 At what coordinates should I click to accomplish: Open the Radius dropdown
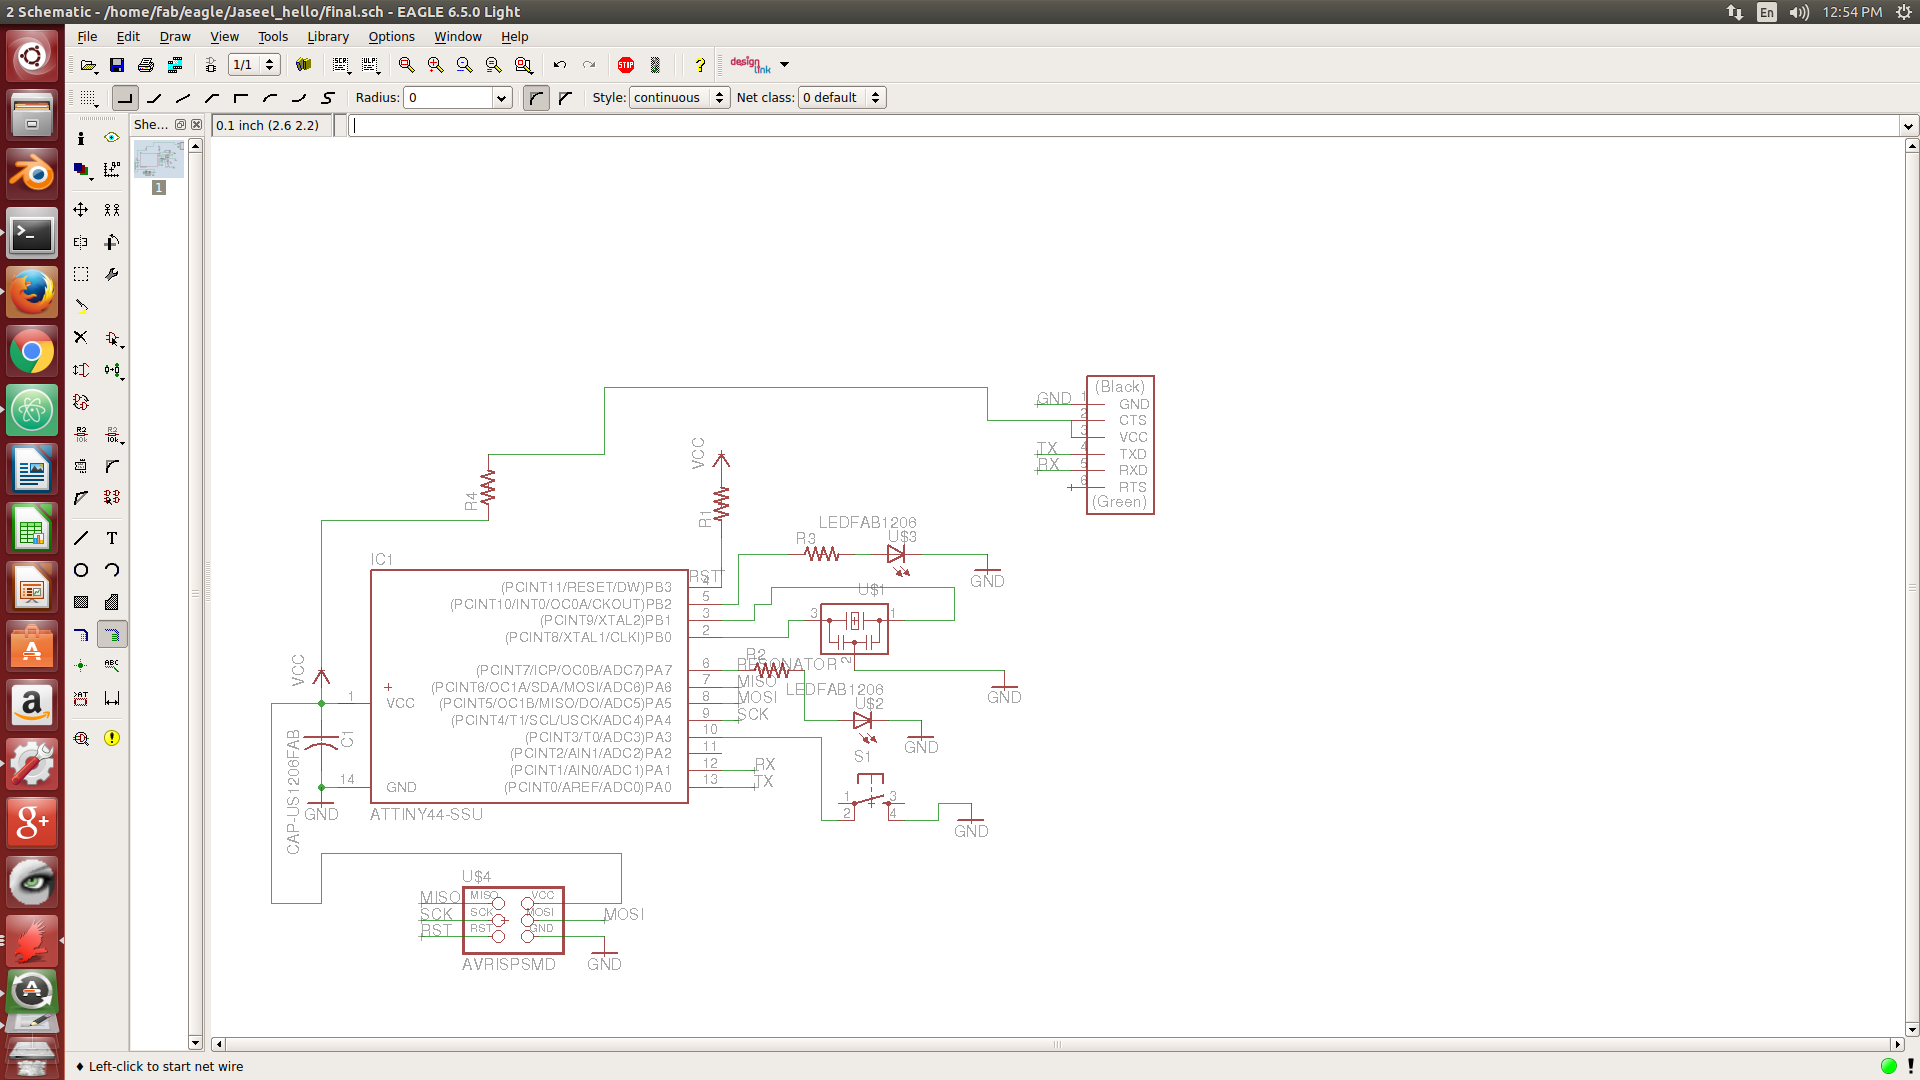501,98
